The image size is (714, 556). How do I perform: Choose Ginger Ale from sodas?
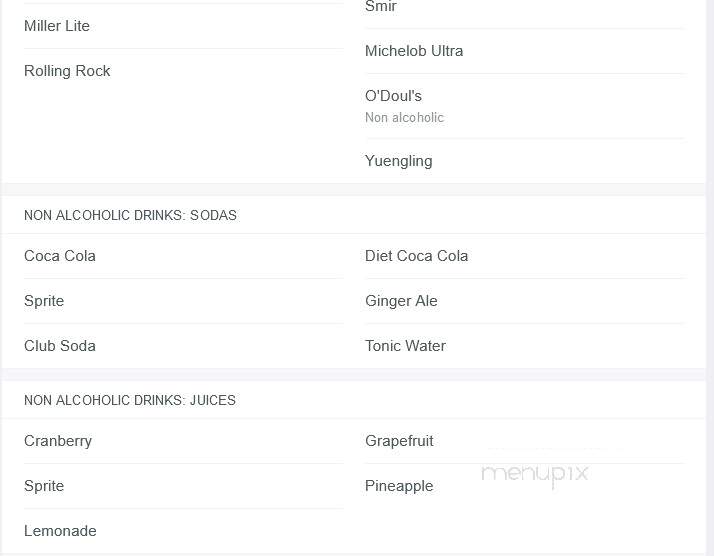(401, 301)
